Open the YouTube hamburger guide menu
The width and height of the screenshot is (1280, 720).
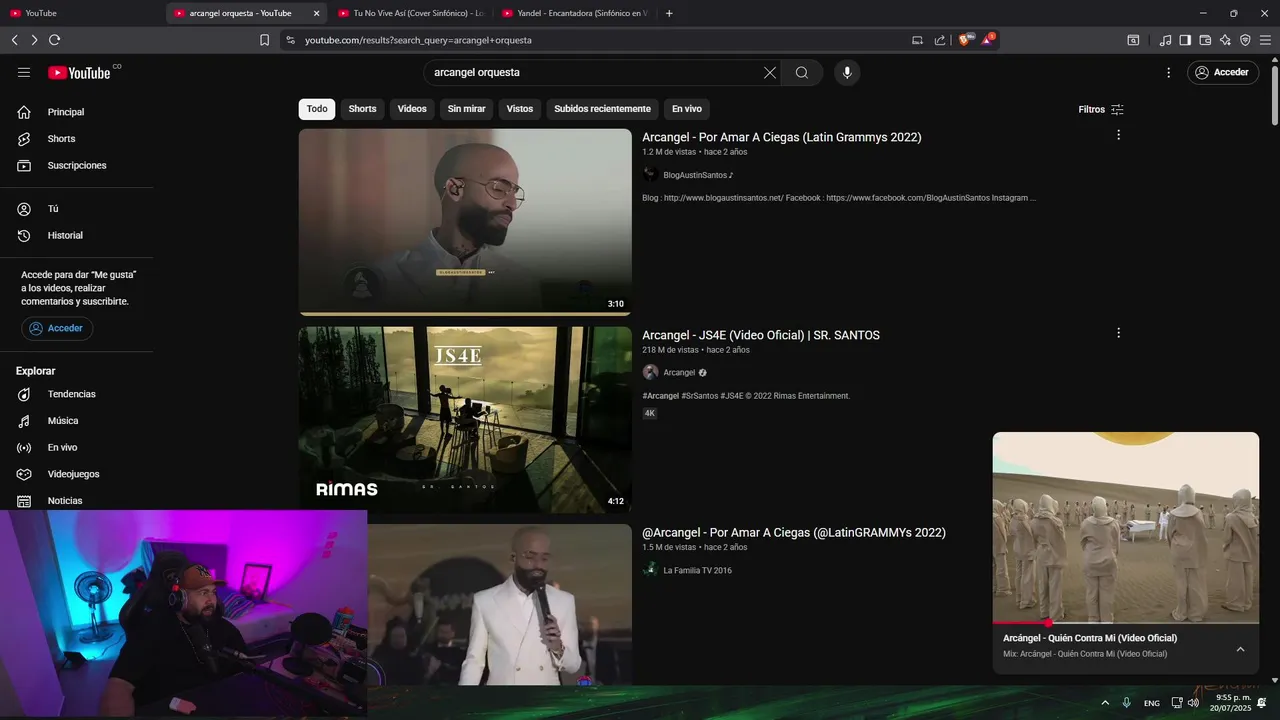coord(24,72)
